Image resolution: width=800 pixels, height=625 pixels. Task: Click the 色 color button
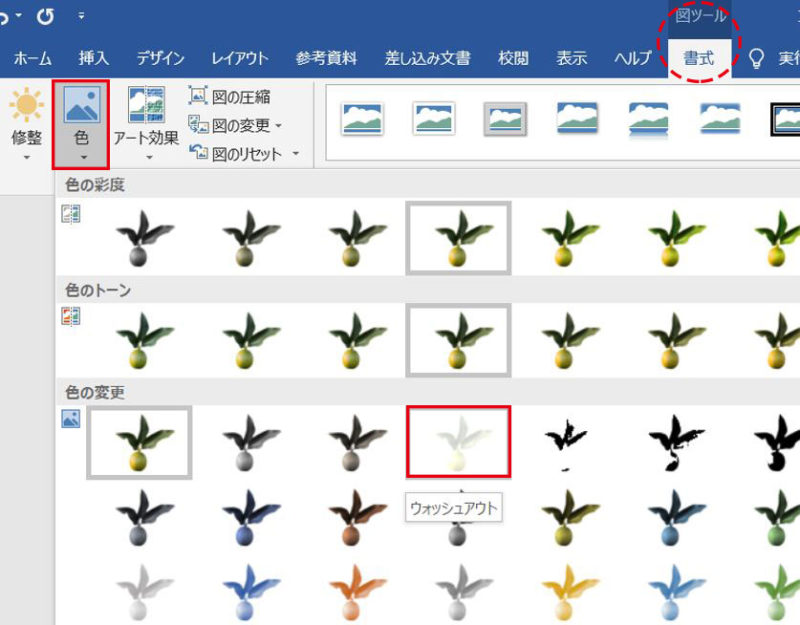click(x=81, y=124)
